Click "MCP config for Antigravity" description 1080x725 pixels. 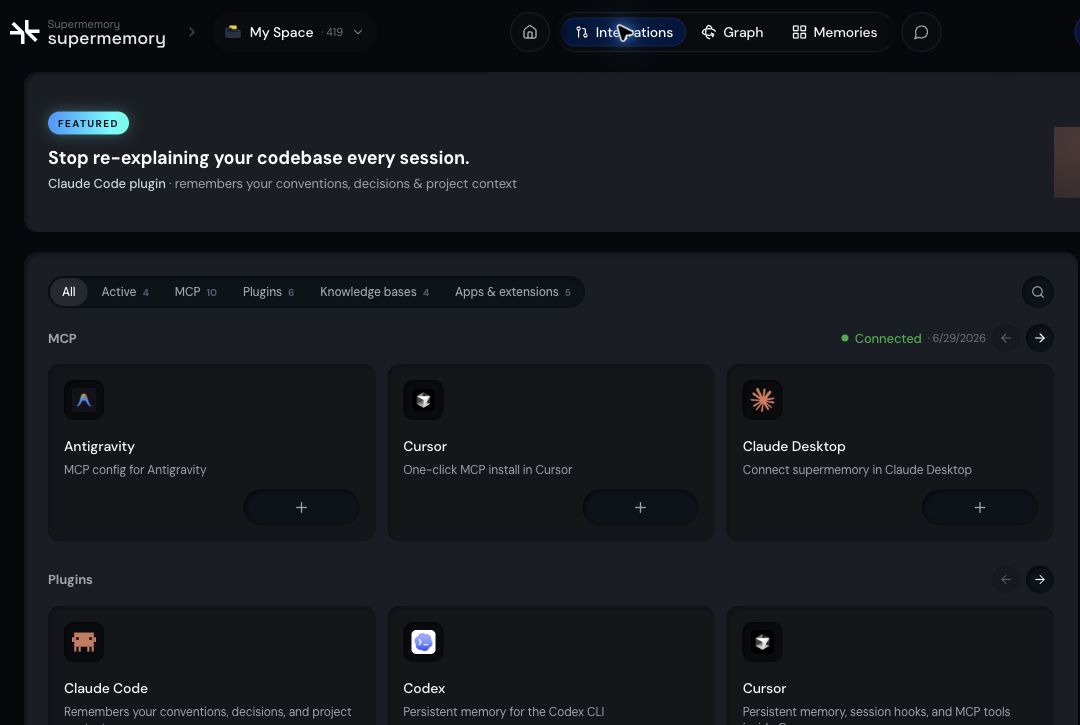click(x=135, y=470)
